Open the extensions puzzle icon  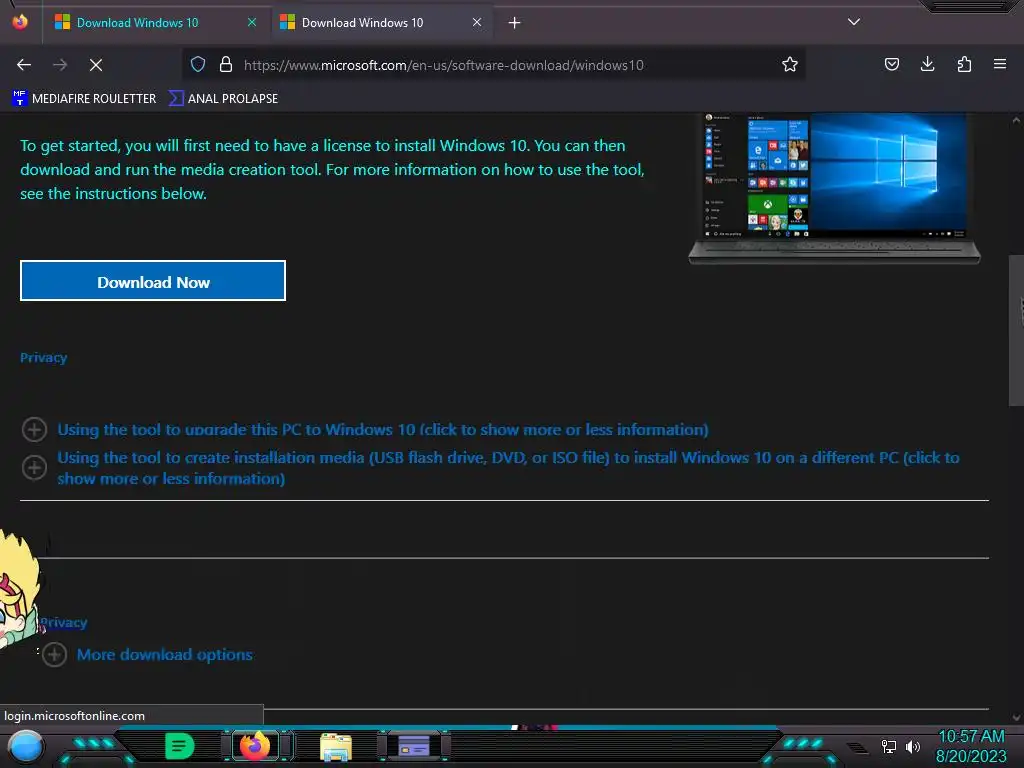[x=964, y=64]
